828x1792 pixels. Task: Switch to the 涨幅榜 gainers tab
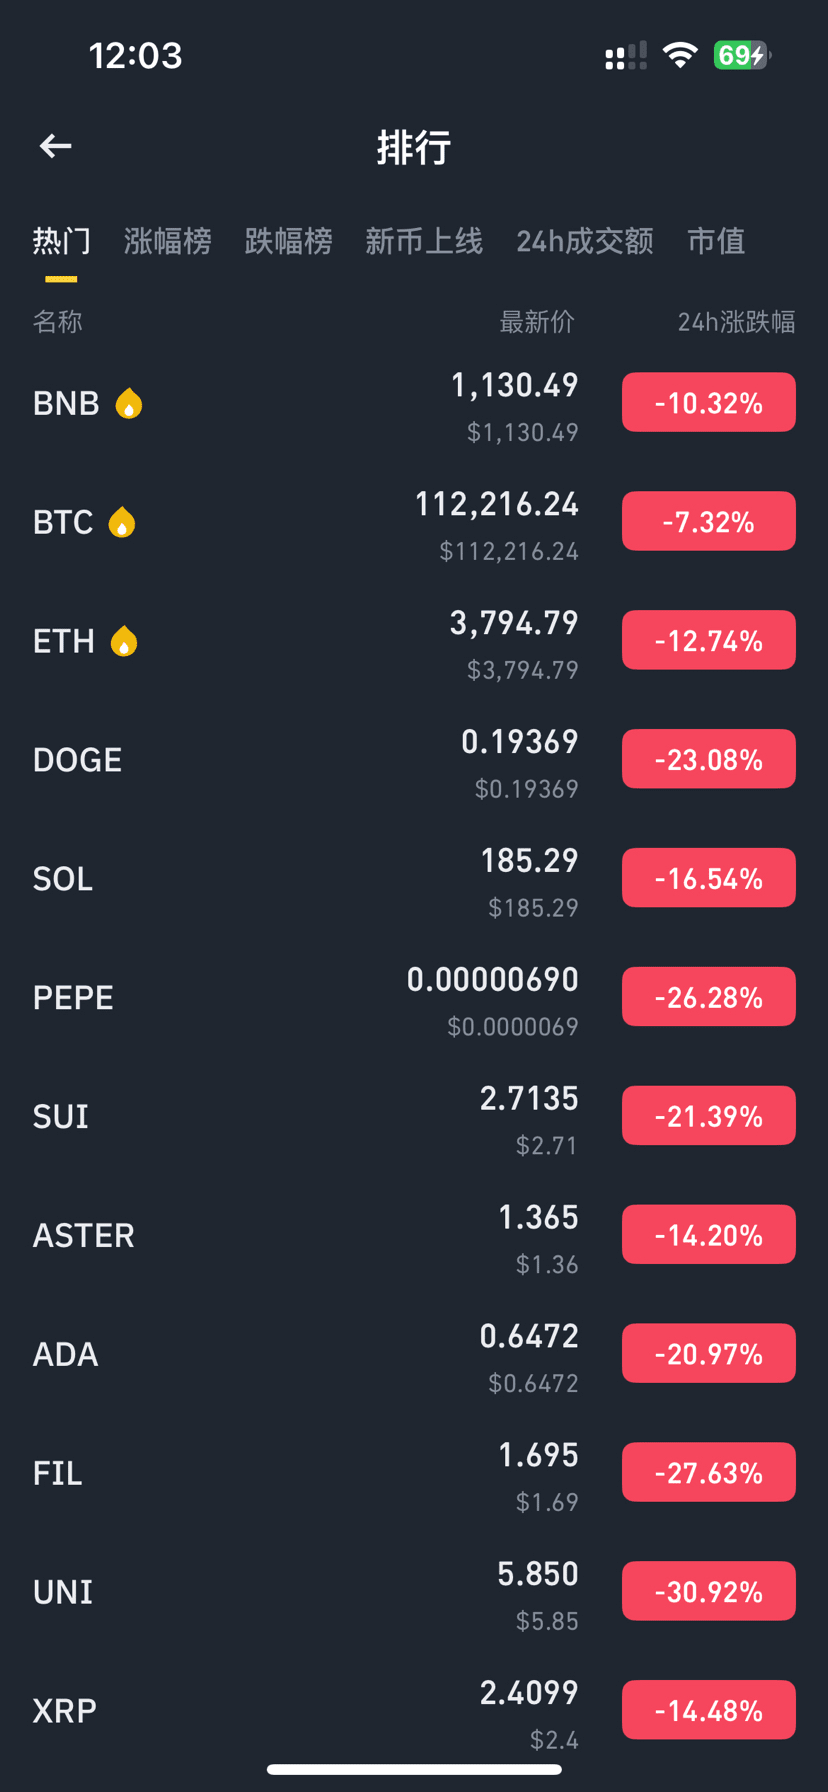point(168,241)
